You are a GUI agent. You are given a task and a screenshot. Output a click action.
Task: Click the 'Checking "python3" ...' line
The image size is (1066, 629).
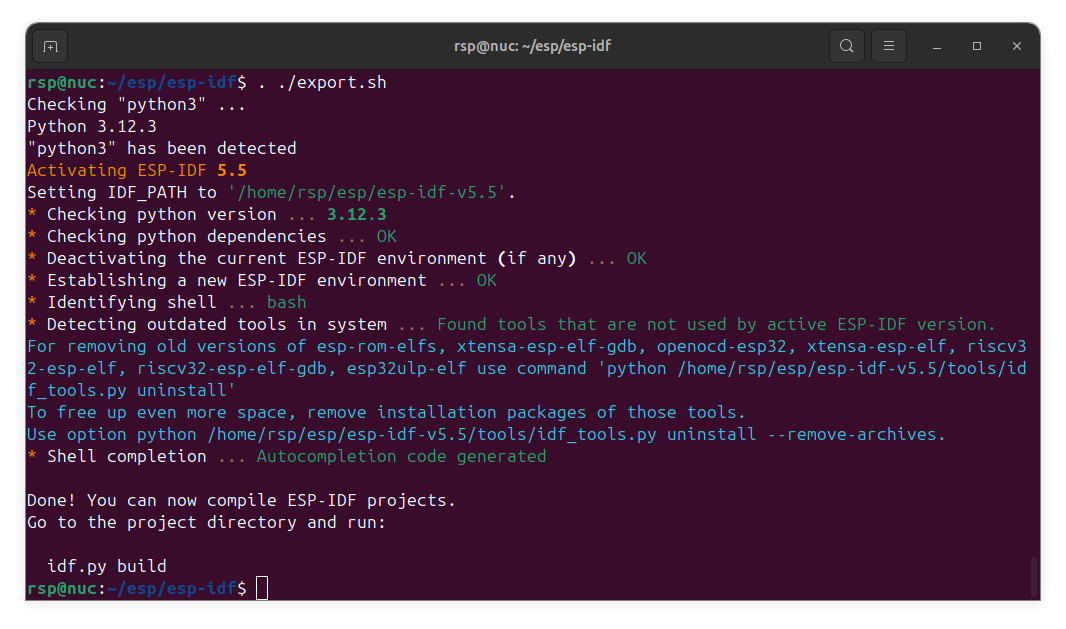(137, 105)
